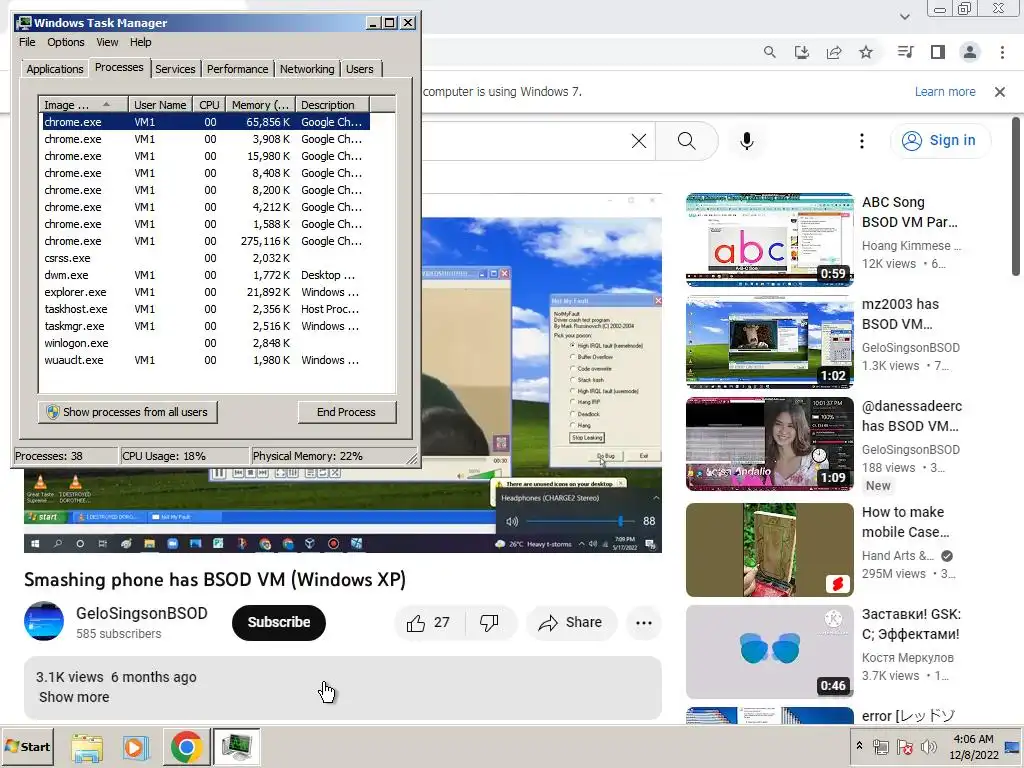Open @danessadeerc has BSOD VM video title
This screenshot has height=768, width=1024.
pyautogui.click(x=912, y=416)
